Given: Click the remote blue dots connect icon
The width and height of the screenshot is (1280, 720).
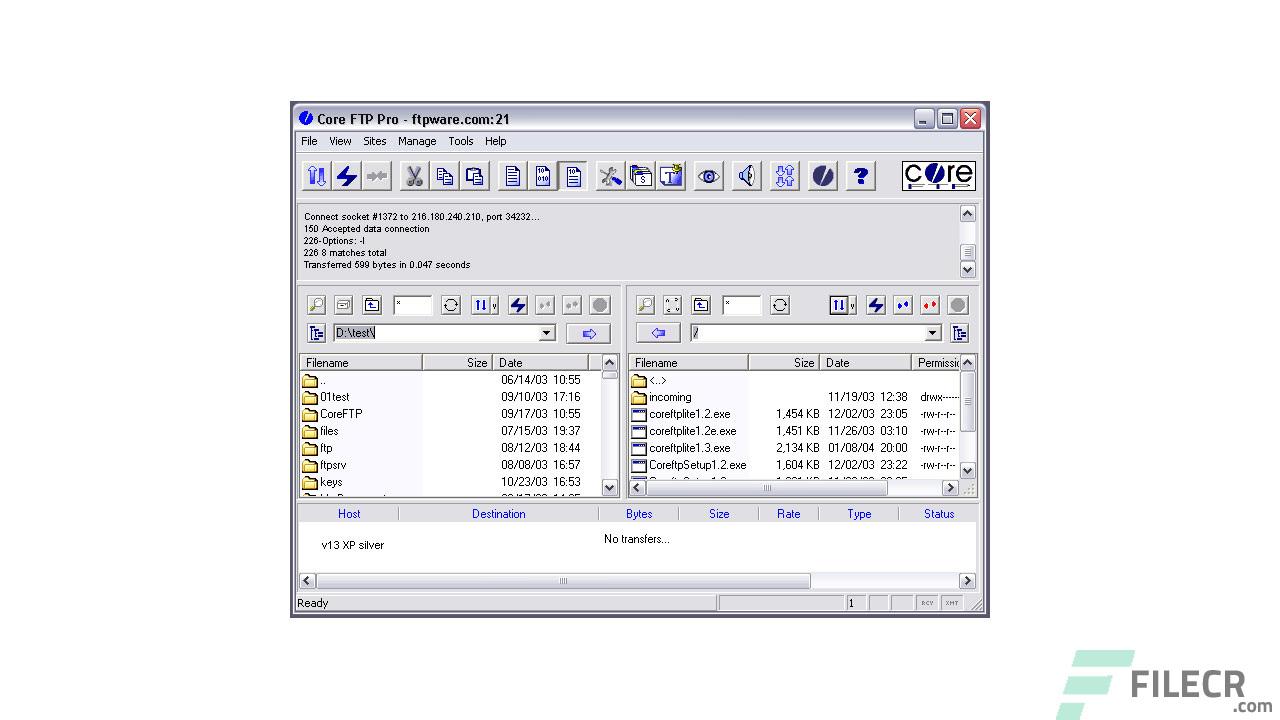Looking at the screenshot, I should point(903,305).
